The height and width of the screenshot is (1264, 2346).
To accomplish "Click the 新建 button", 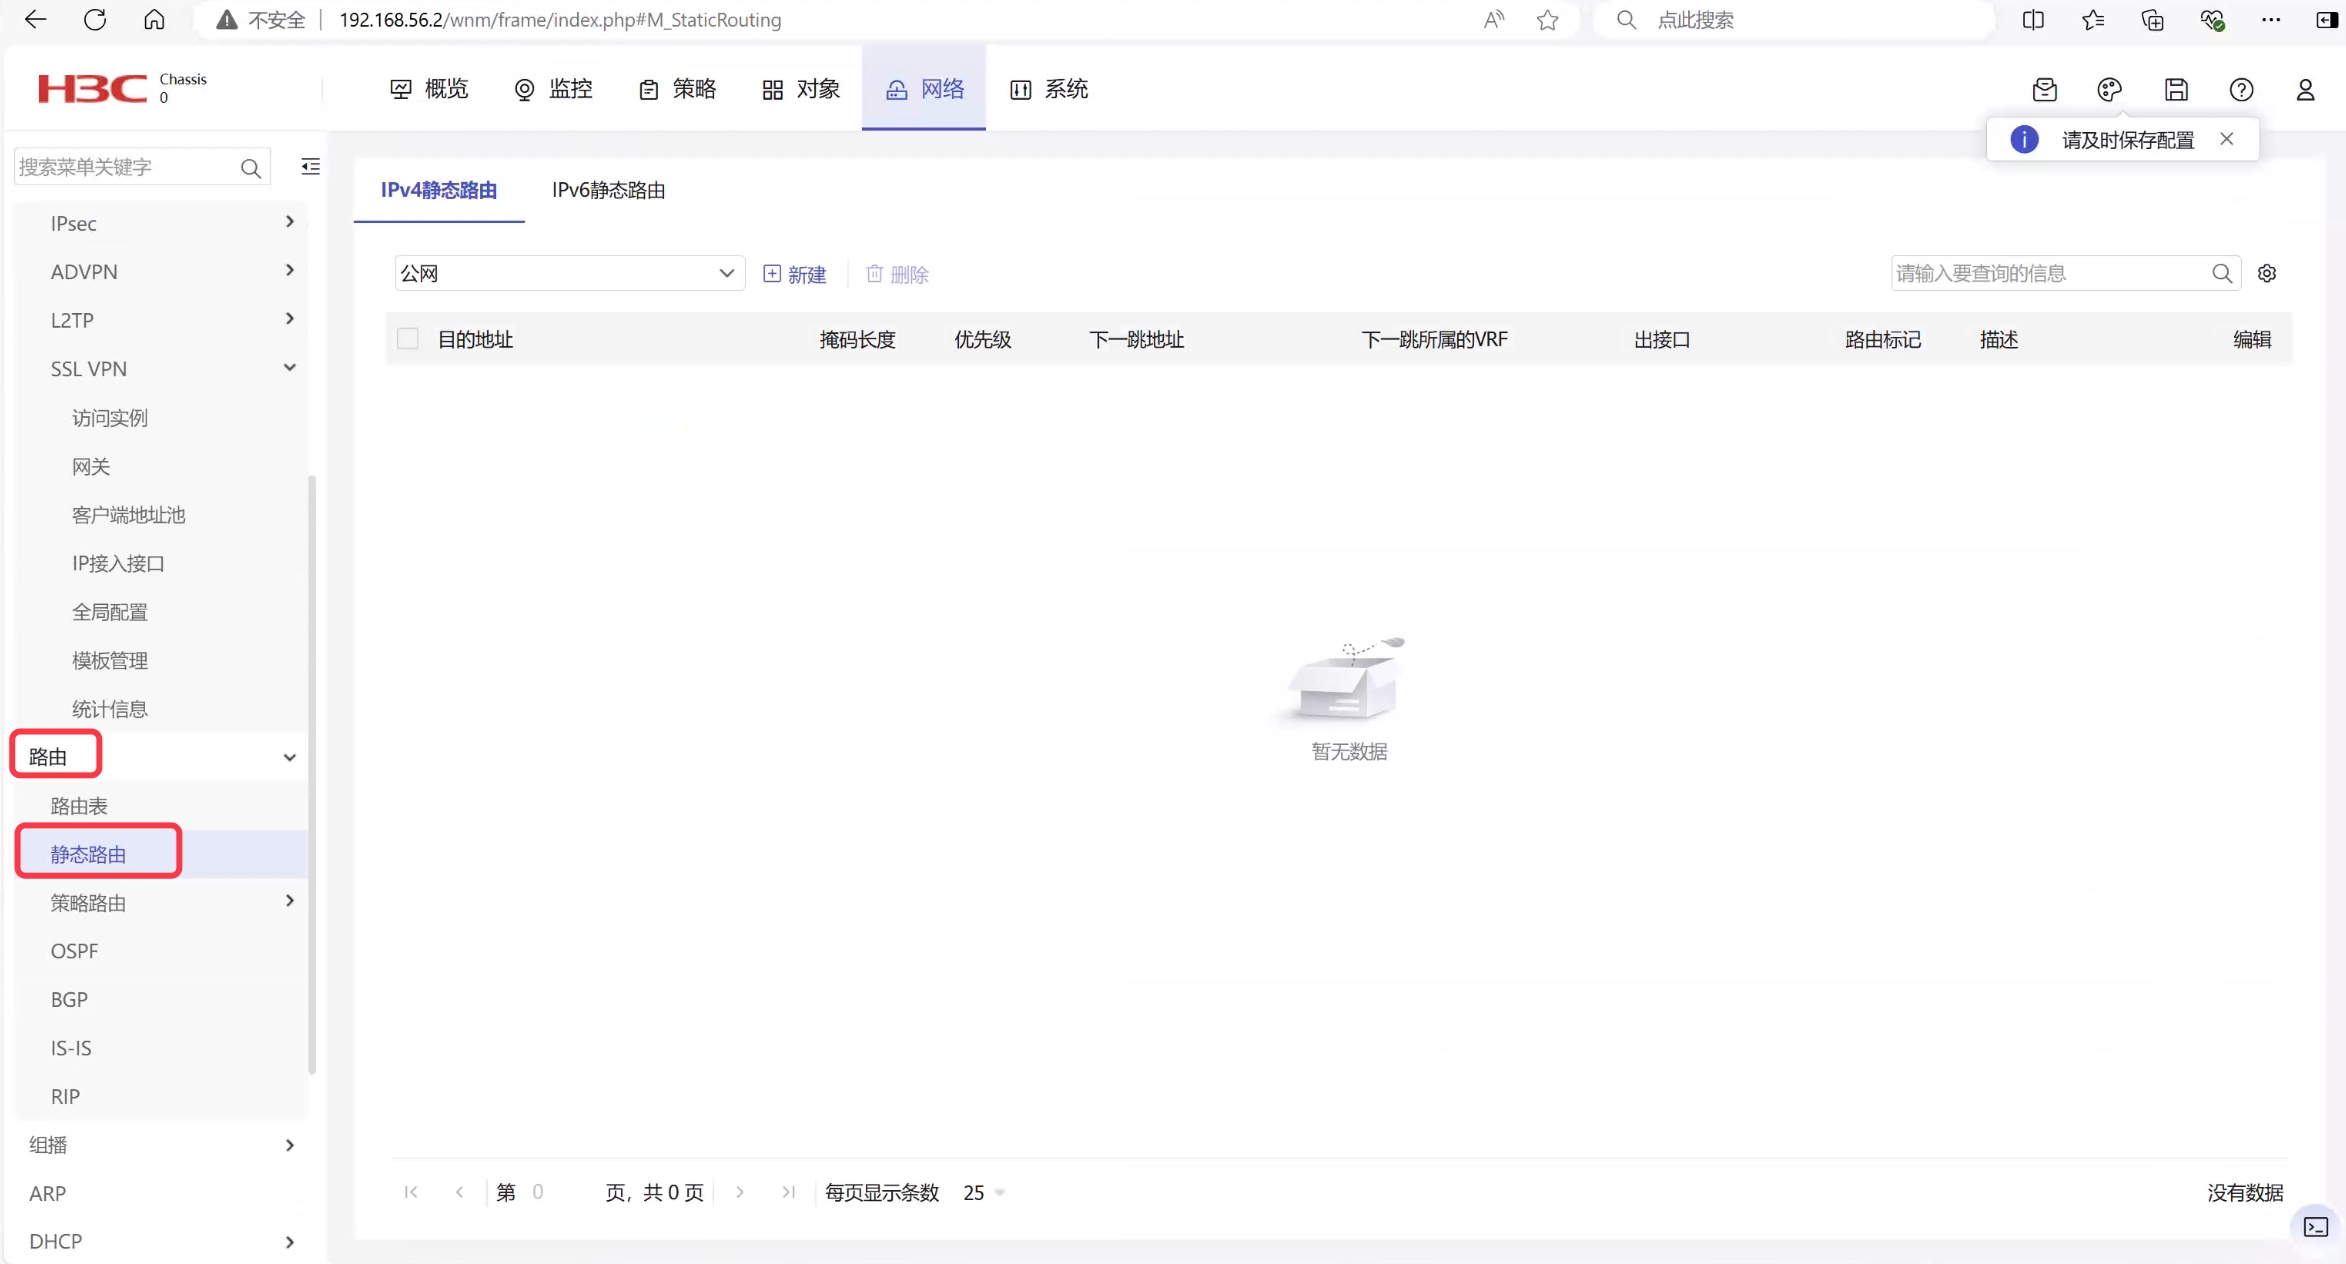I will click(795, 274).
